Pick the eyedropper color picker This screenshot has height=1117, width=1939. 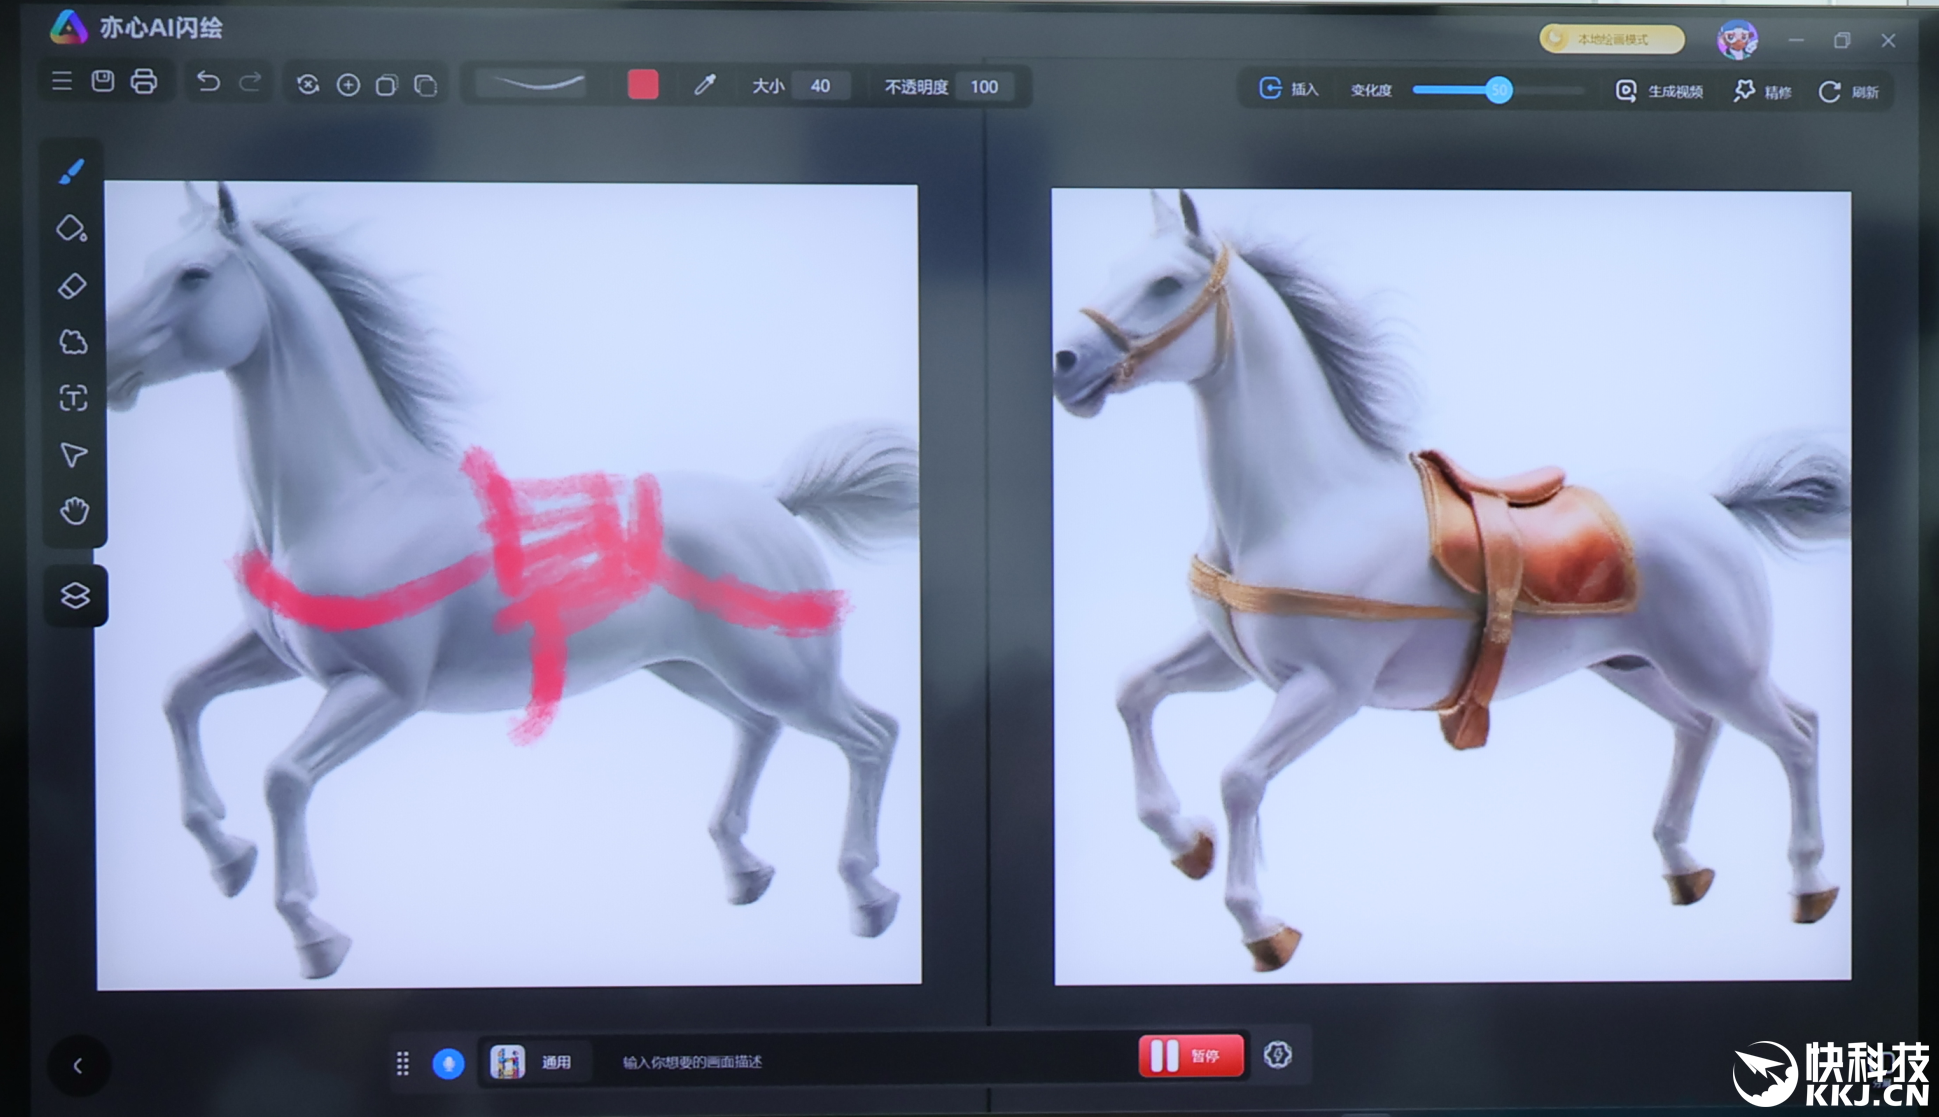[705, 86]
